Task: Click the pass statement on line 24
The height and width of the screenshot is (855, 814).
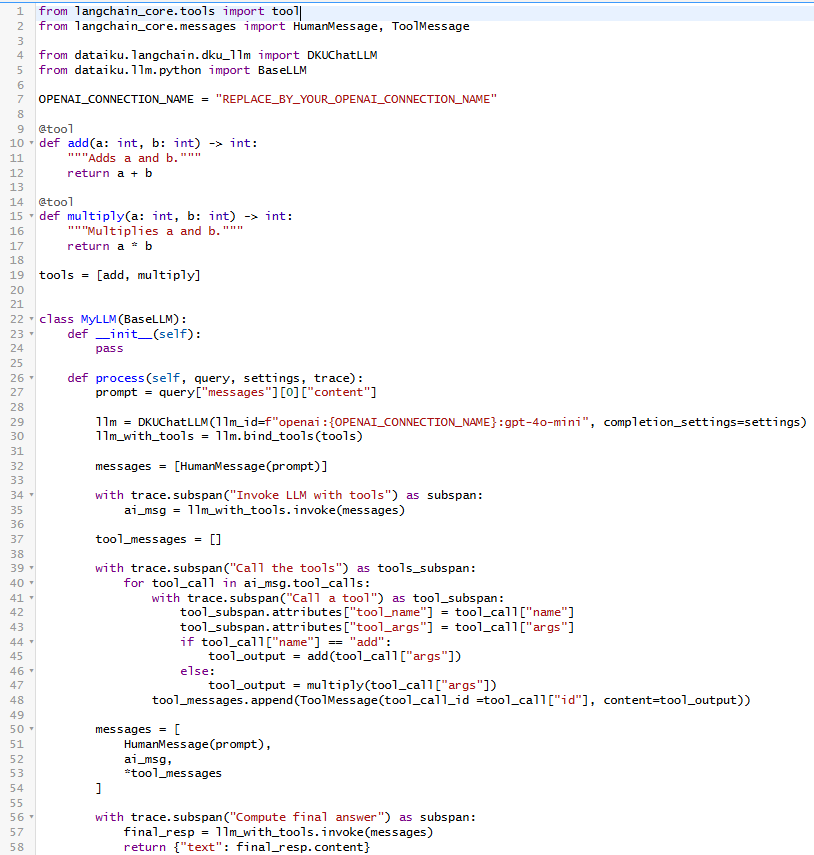Action: click(109, 348)
